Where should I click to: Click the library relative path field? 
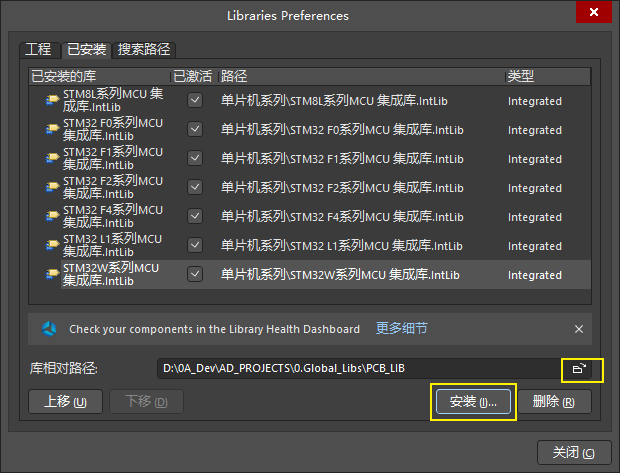tap(355, 369)
